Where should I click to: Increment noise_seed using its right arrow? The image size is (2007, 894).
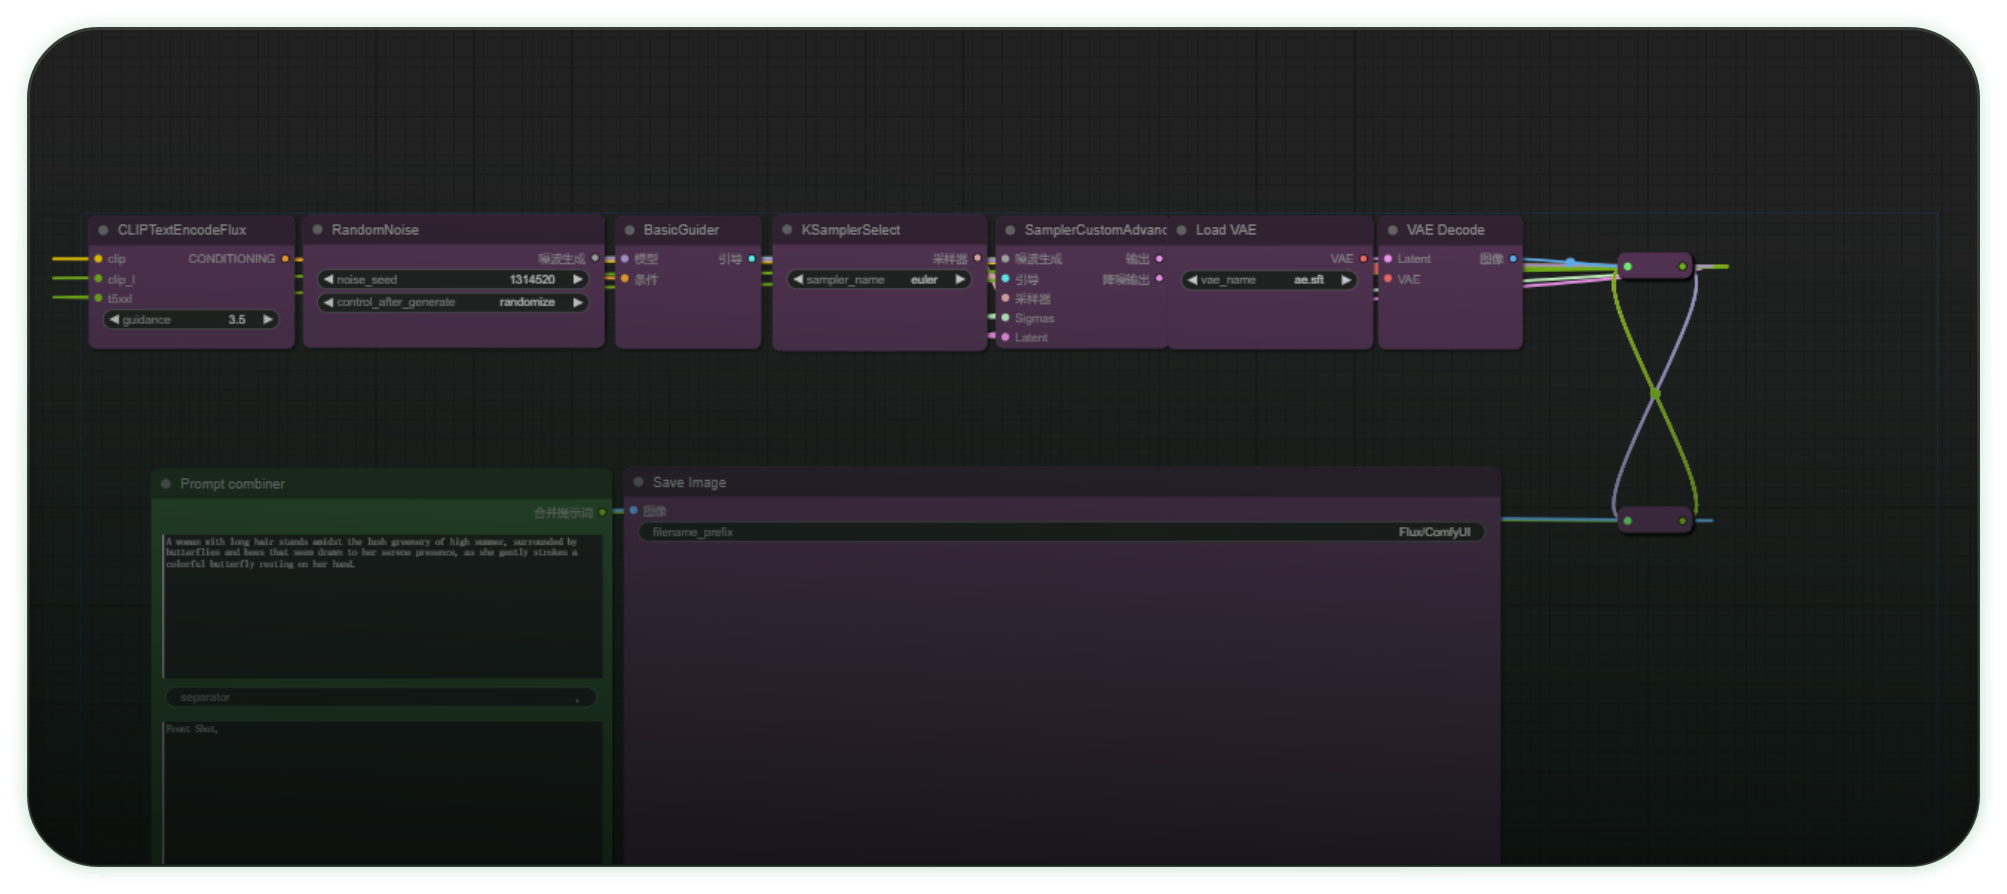coord(577,280)
